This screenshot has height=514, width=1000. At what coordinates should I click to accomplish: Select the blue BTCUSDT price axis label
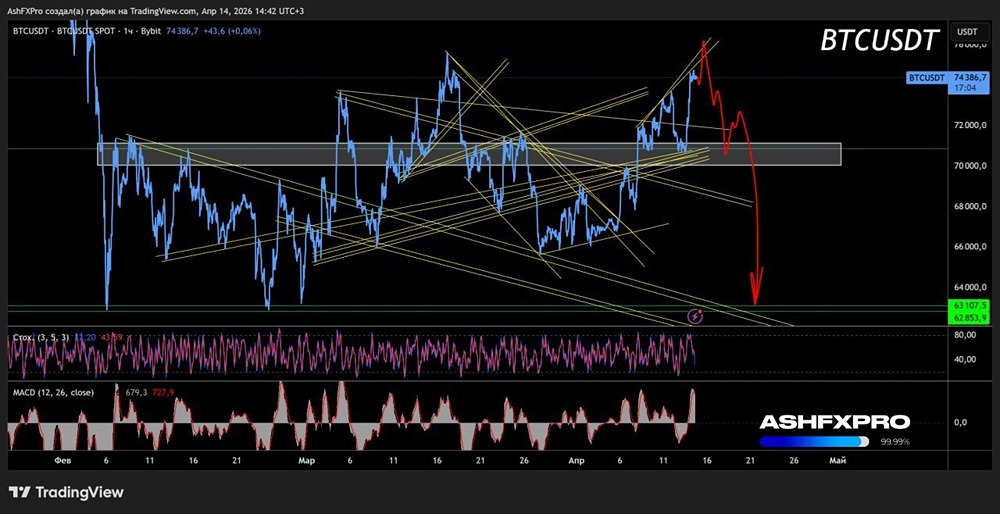(x=927, y=78)
